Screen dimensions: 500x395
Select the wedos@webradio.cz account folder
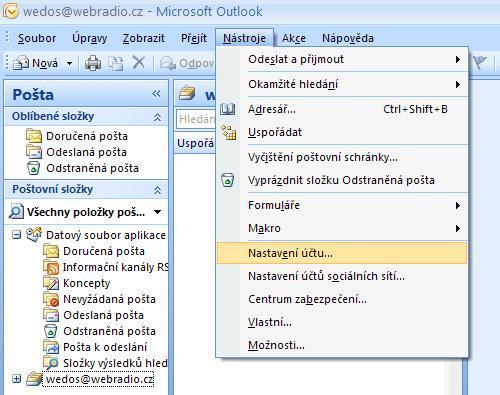pyautogui.click(x=99, y=379)
